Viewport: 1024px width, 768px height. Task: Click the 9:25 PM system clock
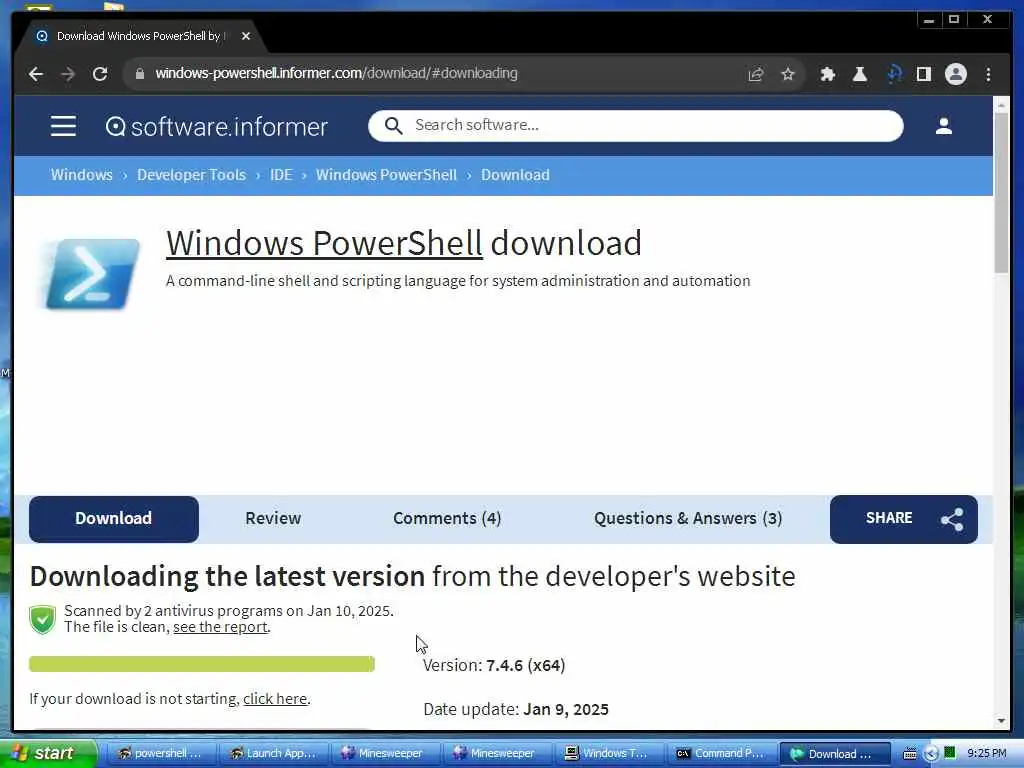986,754
